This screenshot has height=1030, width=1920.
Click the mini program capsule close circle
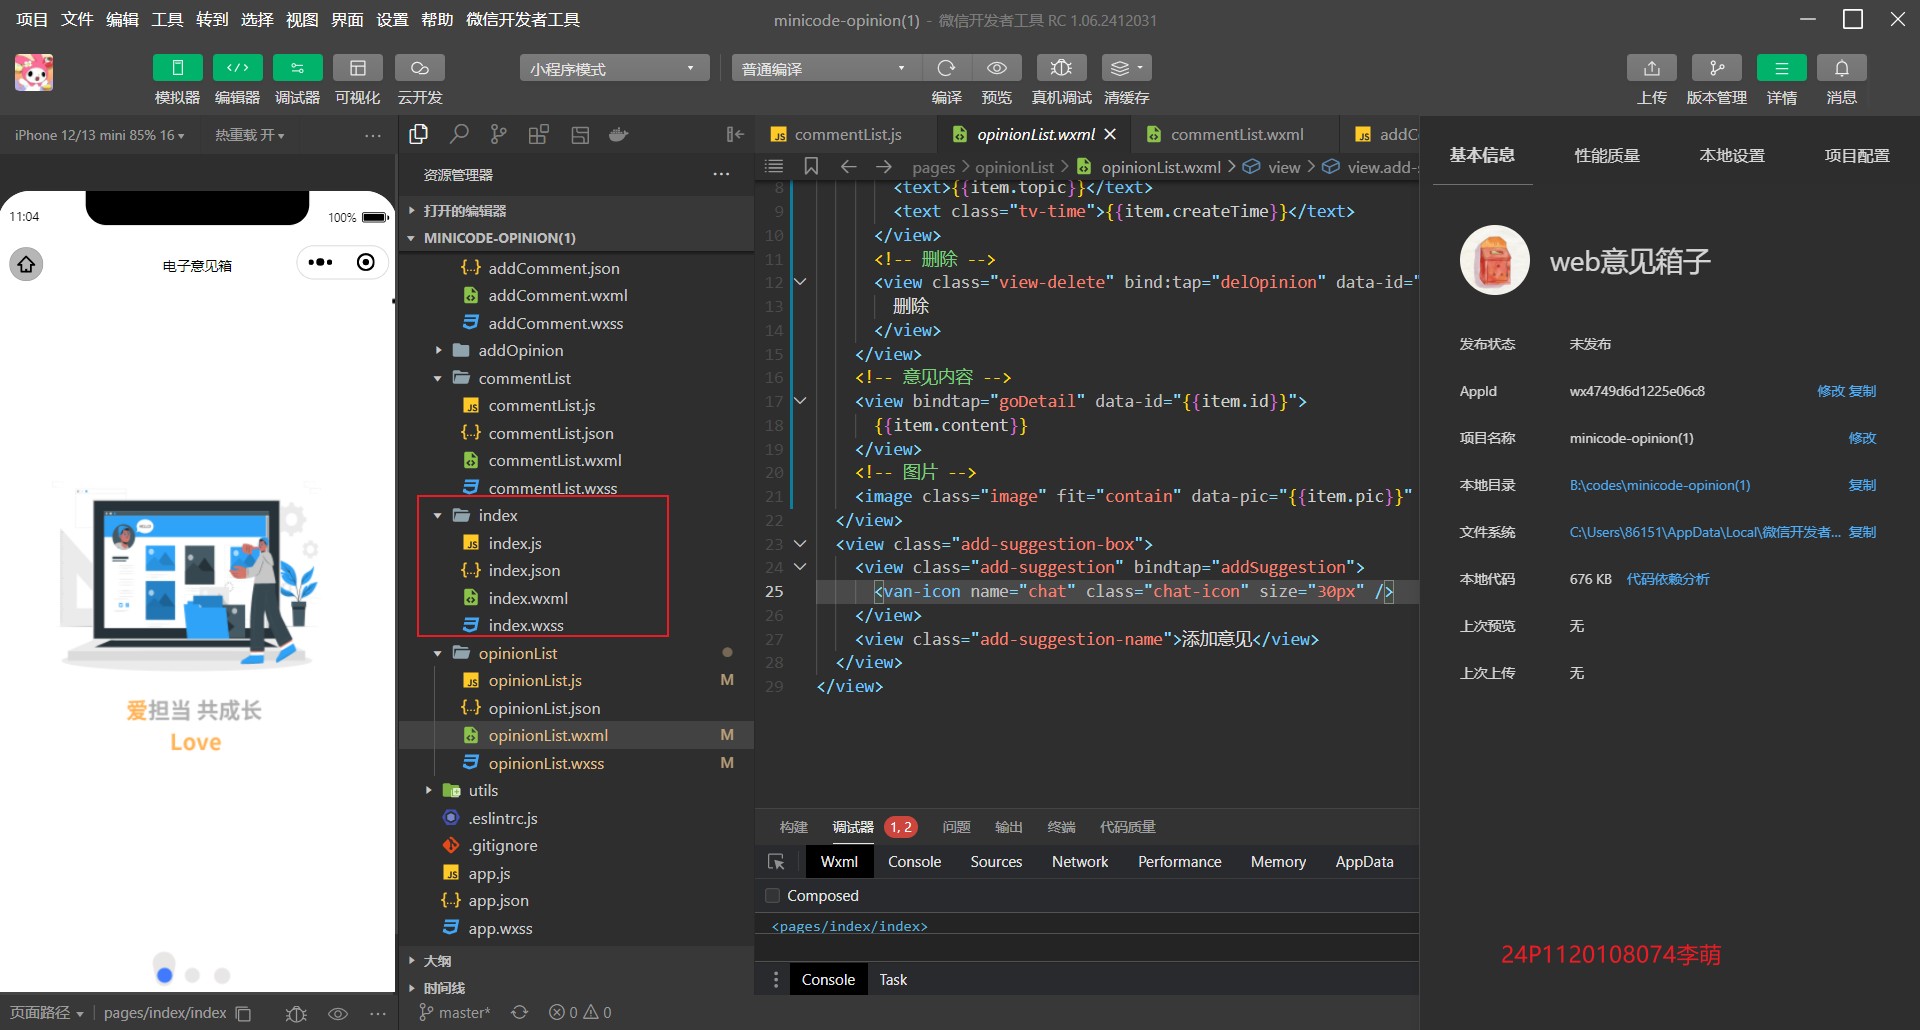click(366, 262)
